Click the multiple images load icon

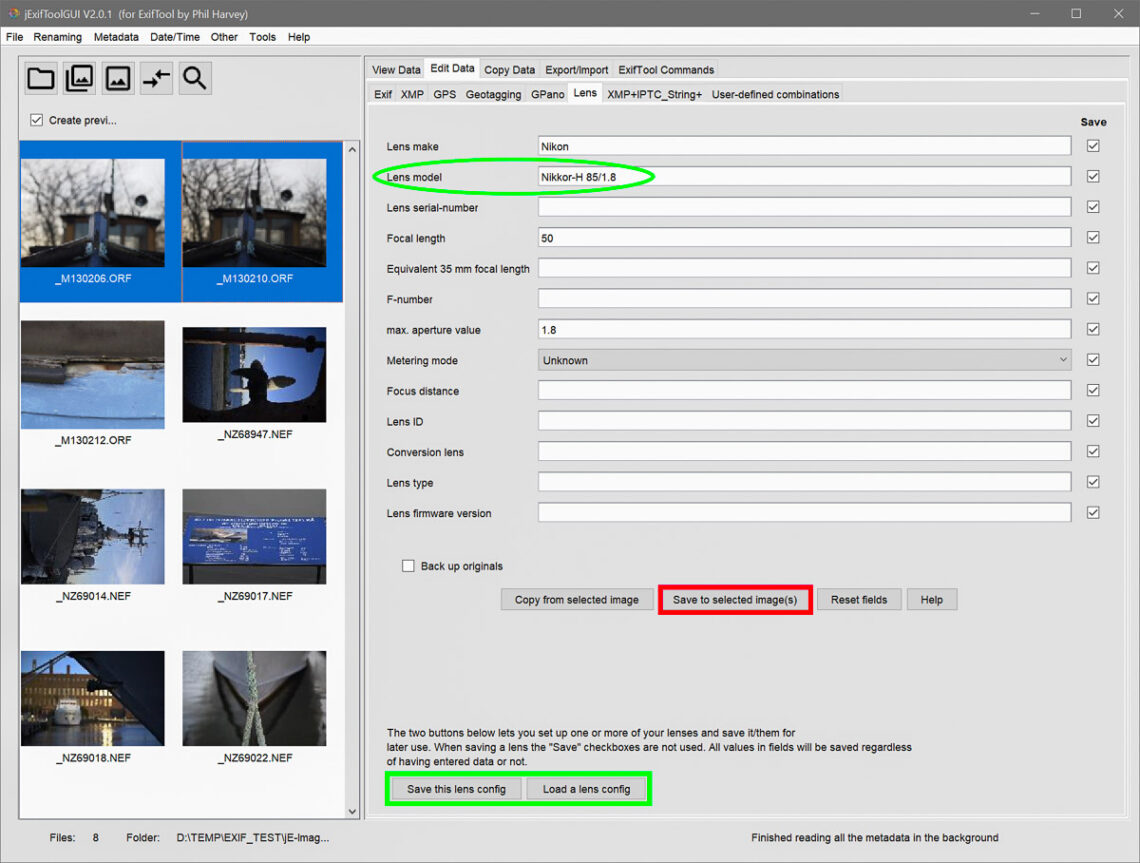(80, 78)
